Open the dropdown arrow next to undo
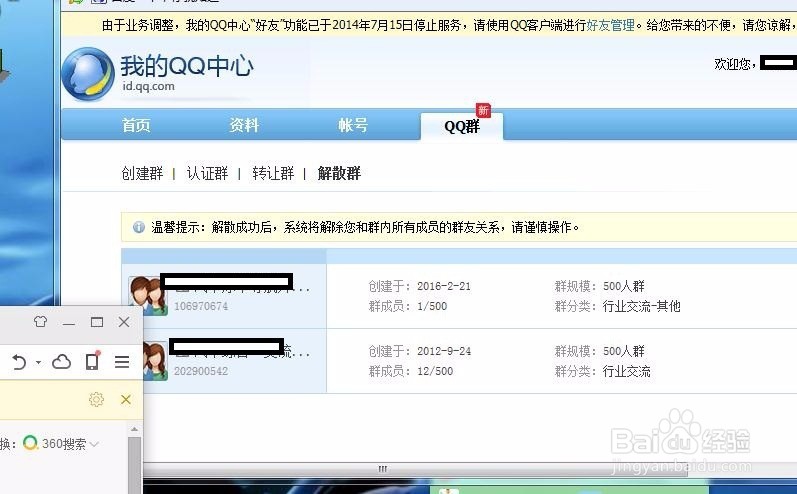This screenshot has width=797, height=494. click(39, 362)
